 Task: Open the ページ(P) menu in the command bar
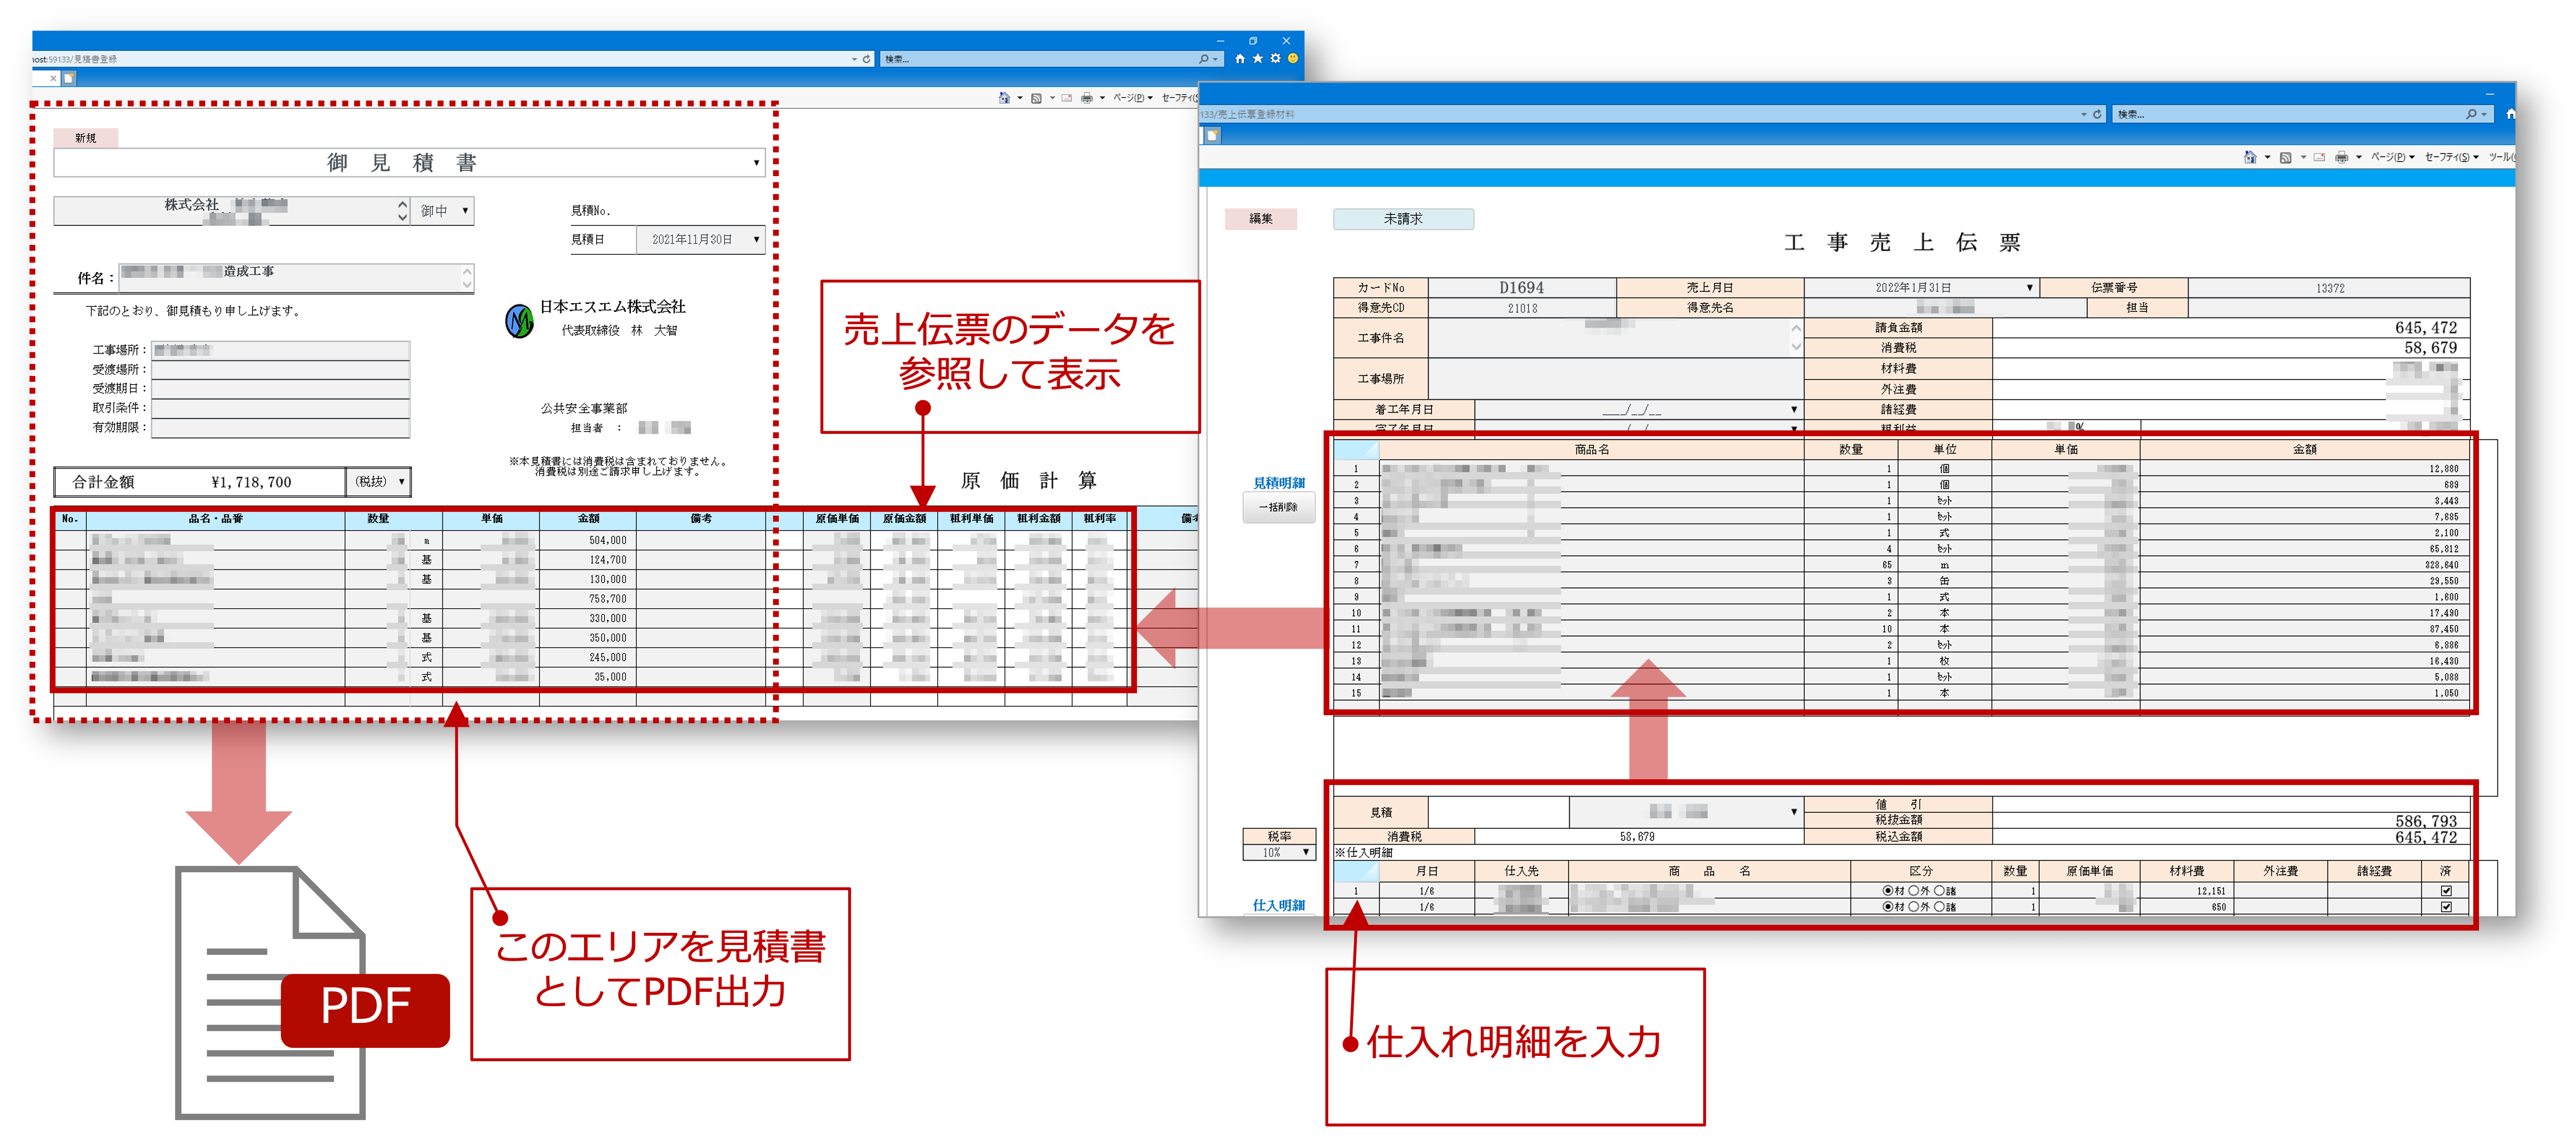coord(1129,97)
